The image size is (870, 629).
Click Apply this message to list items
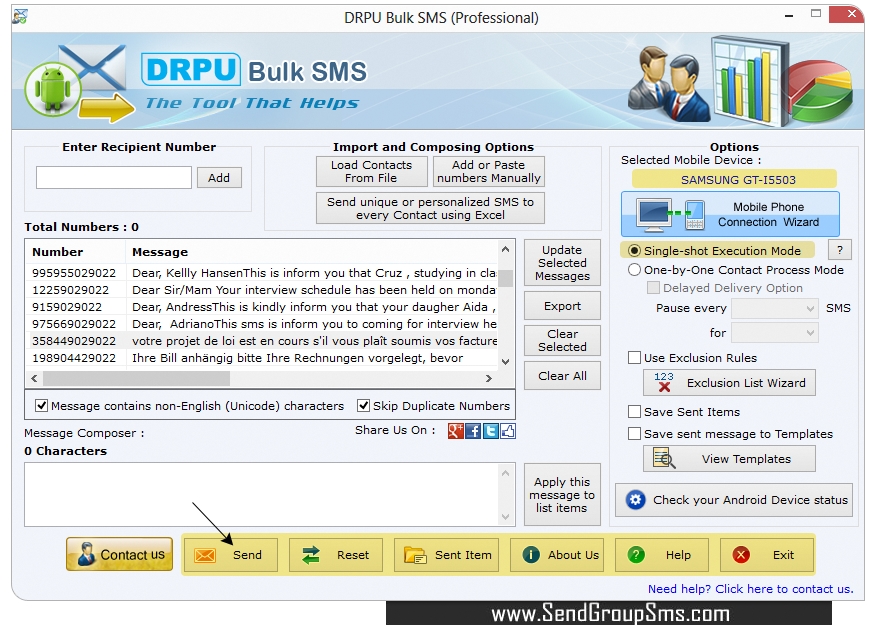pos(562,495)
